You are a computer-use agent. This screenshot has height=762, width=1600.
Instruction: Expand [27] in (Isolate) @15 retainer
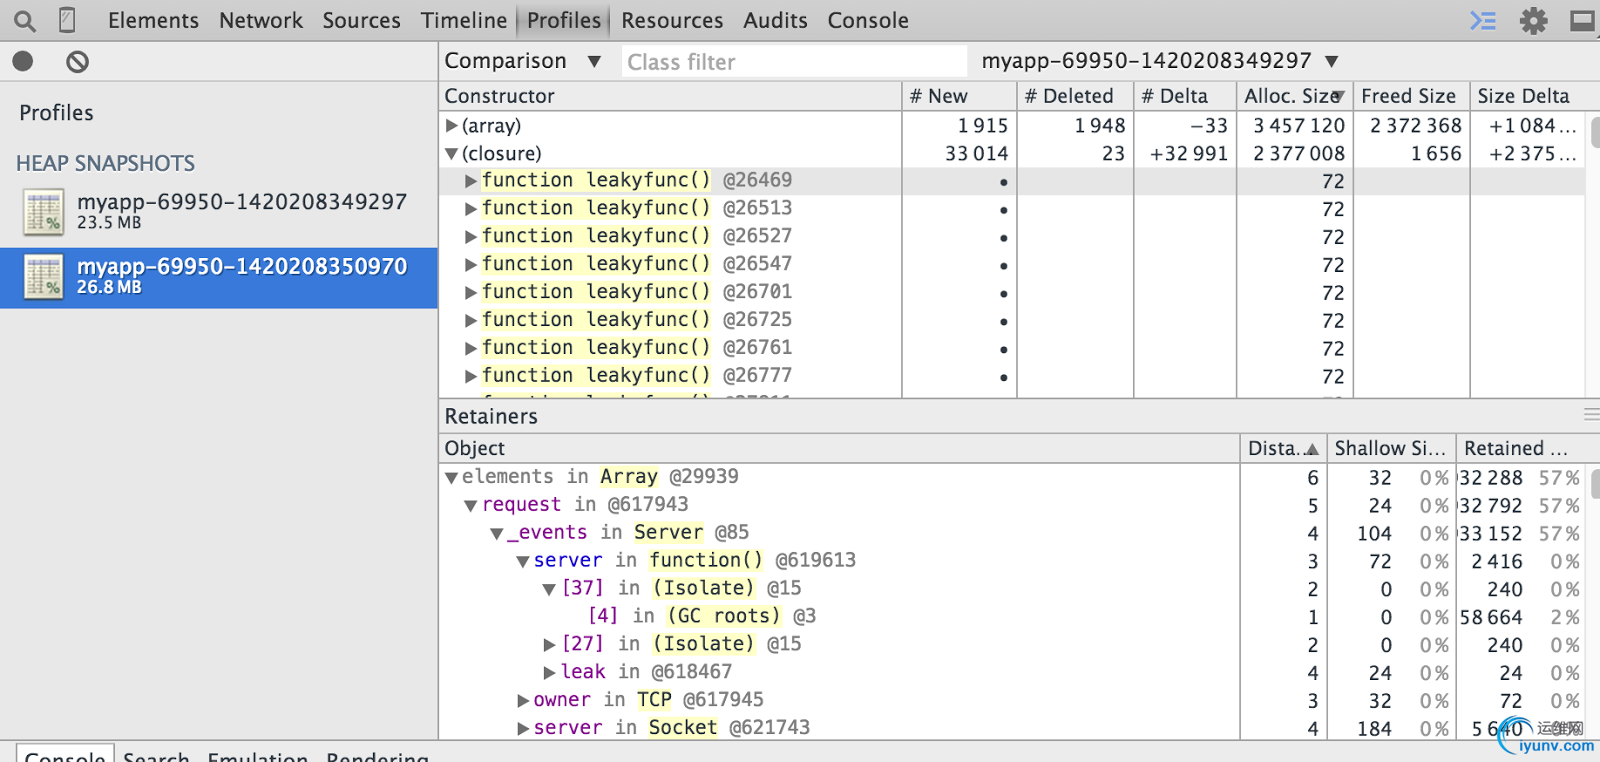pyautogui.click(x=549, y=645)
